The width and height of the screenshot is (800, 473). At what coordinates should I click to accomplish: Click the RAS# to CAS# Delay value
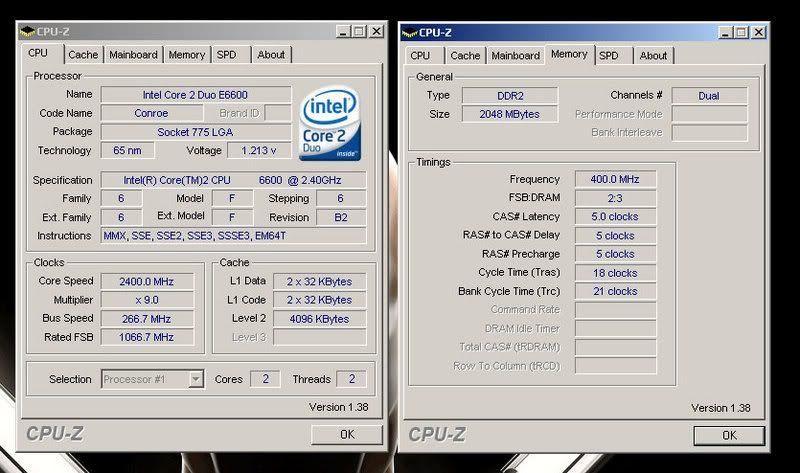tap(615, 236)
